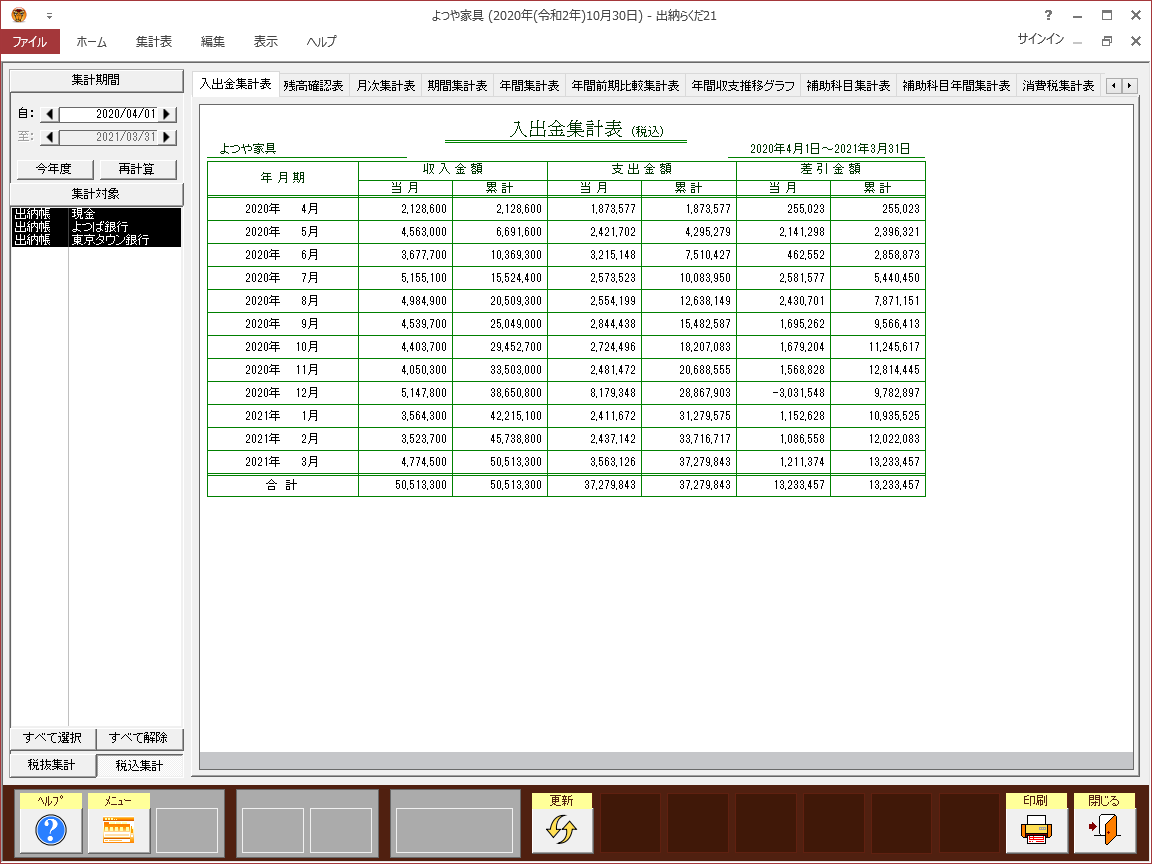
Task: Open the ファイル menu
Action: pyautogui.click(x=29, y=42)
